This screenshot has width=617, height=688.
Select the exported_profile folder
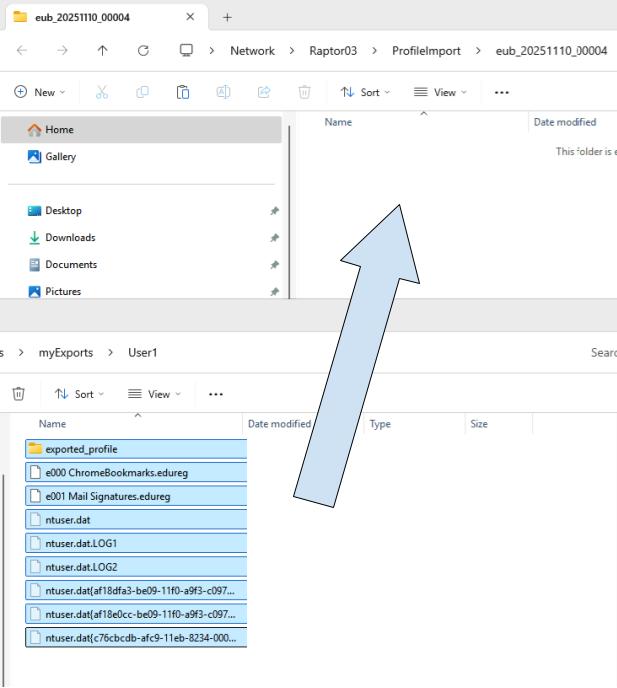(x=81, y=449)
